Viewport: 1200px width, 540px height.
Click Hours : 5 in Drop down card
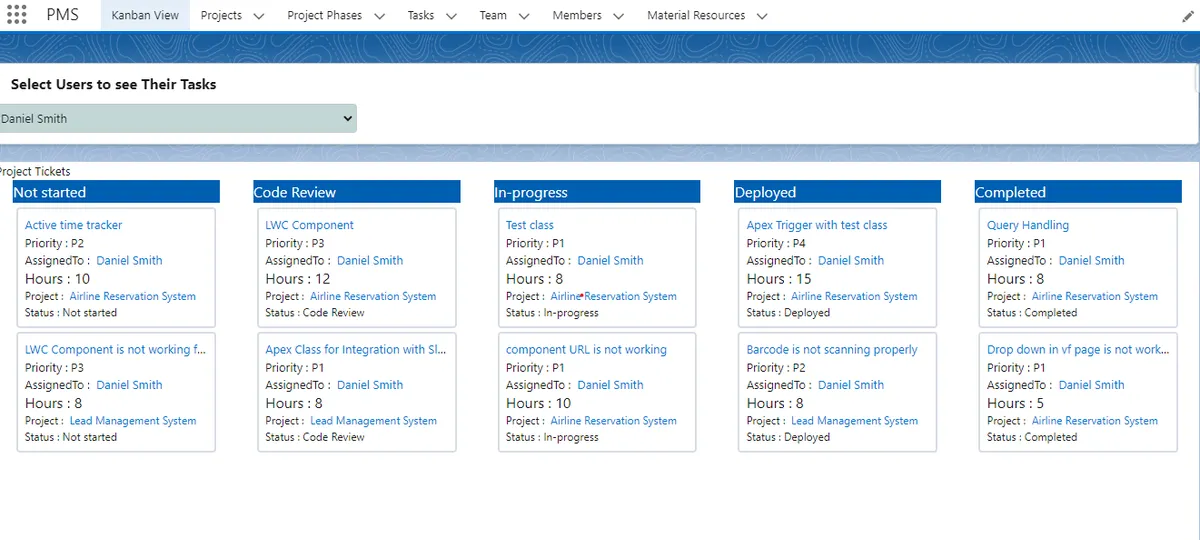click(1015, 403)
